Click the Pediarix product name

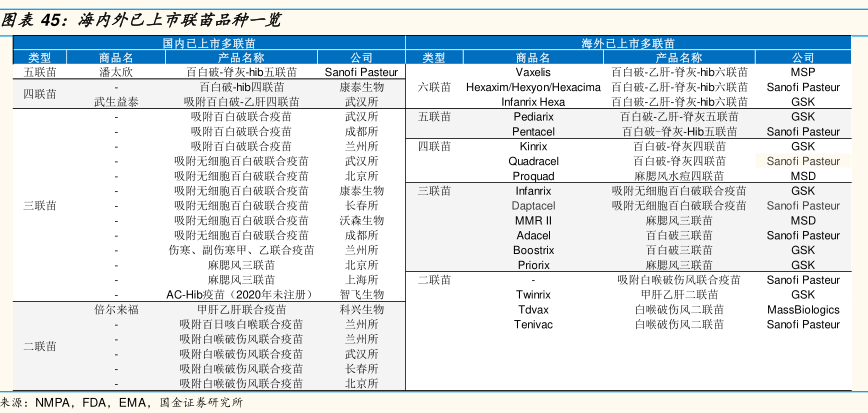pyautogui.click(x=533, y=117)
